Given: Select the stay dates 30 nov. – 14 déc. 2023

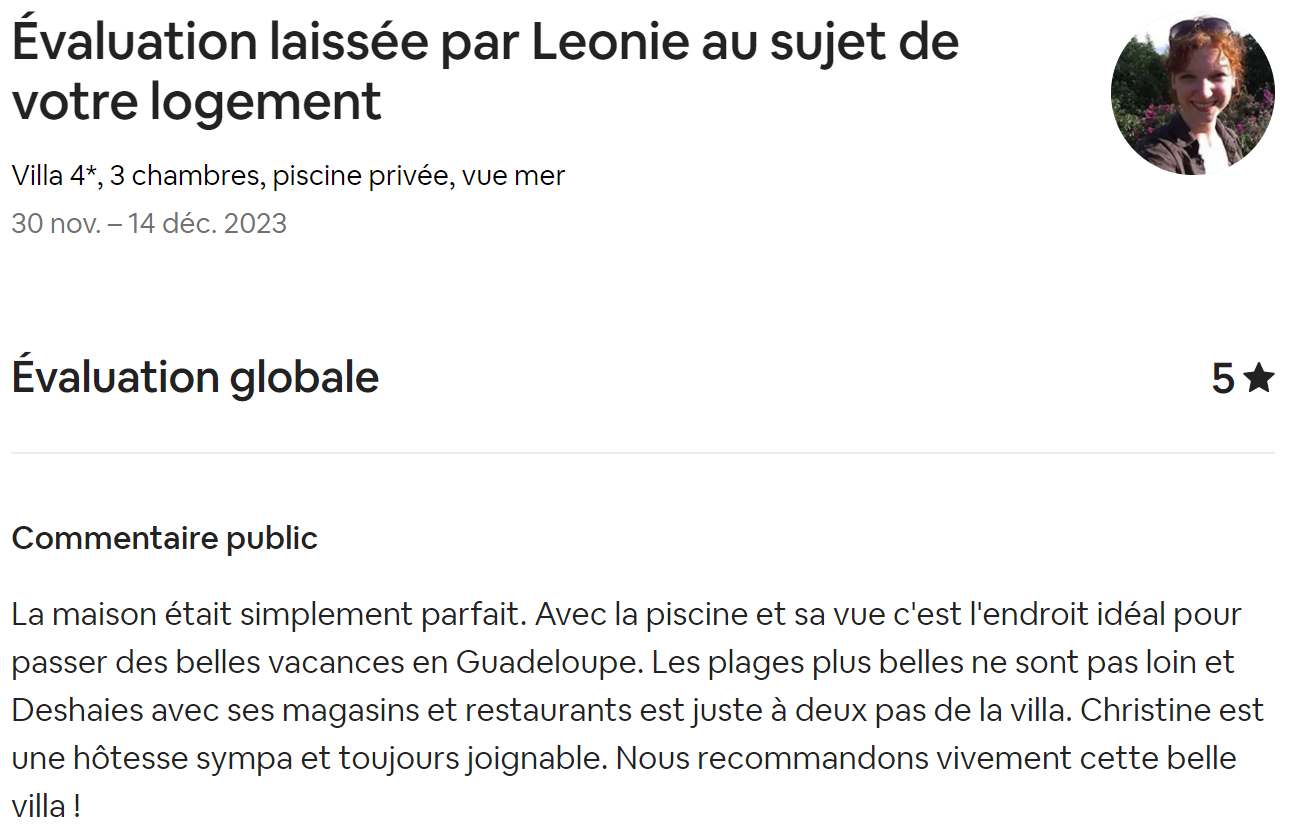Looking at the screenshot, I should pyautogui.click(x=149, y=223).
